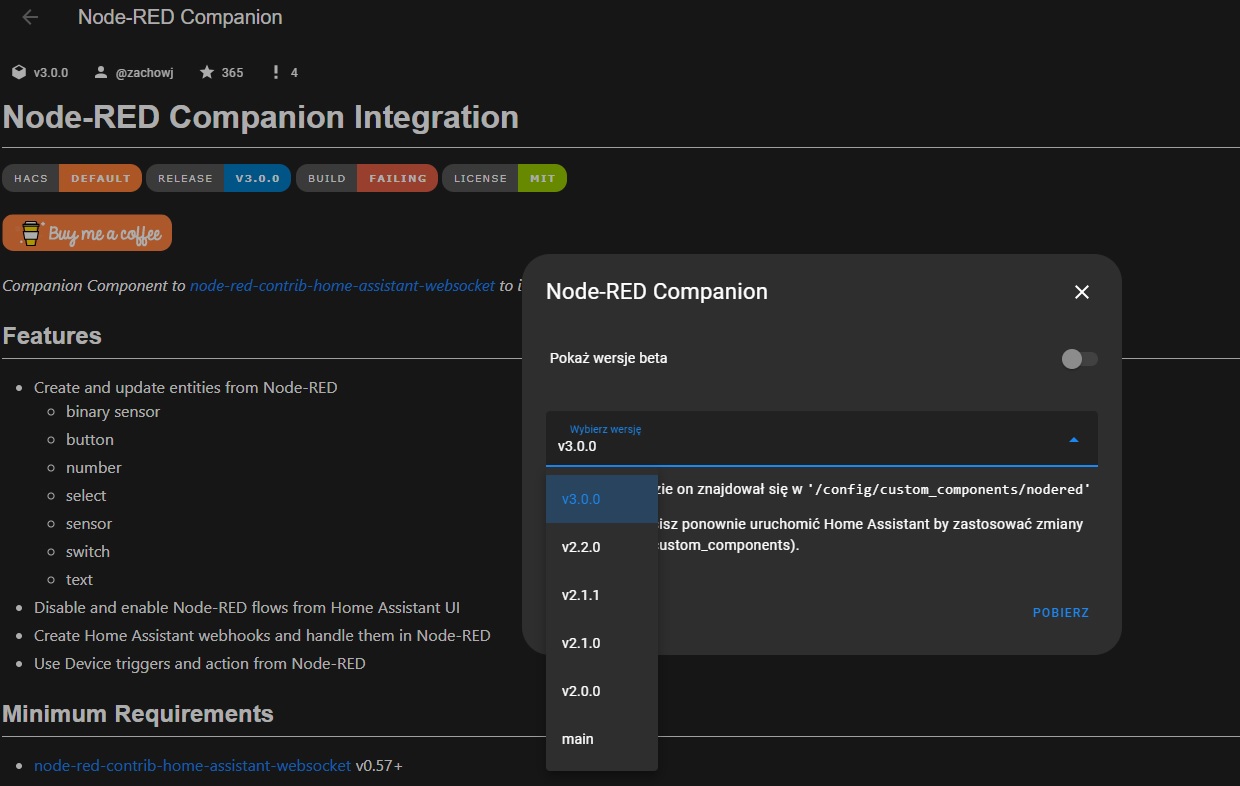Click Disable and enable Node-RED flows line

[x=247, y=607]
